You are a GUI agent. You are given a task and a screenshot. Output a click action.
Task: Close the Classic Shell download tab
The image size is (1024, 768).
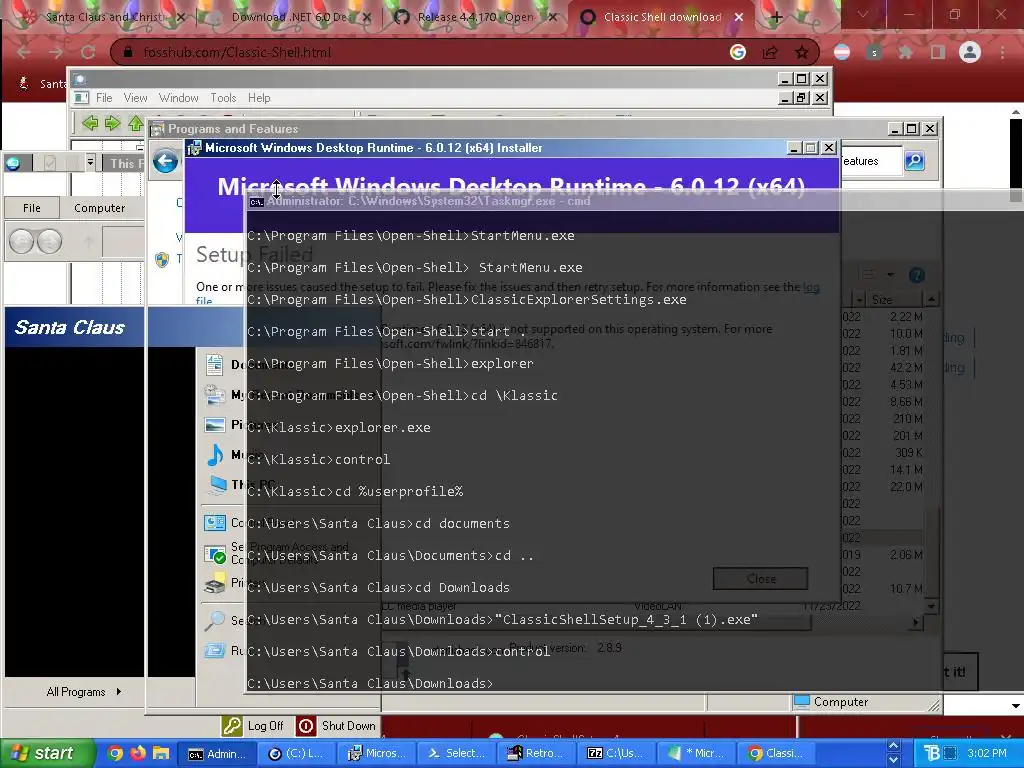coord(739,17)
